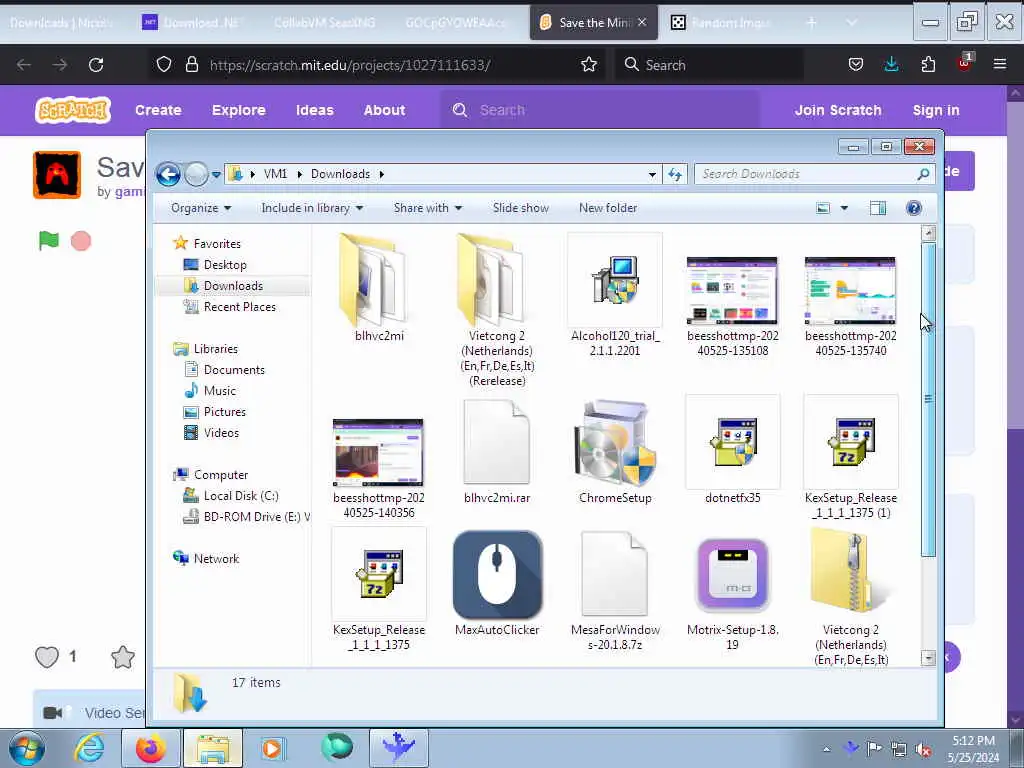Image resolution: width=1024 pixels, height=768 pixels.
Task: Reload the Scratch page in Firefox
Action: click(x=96, y=65)
